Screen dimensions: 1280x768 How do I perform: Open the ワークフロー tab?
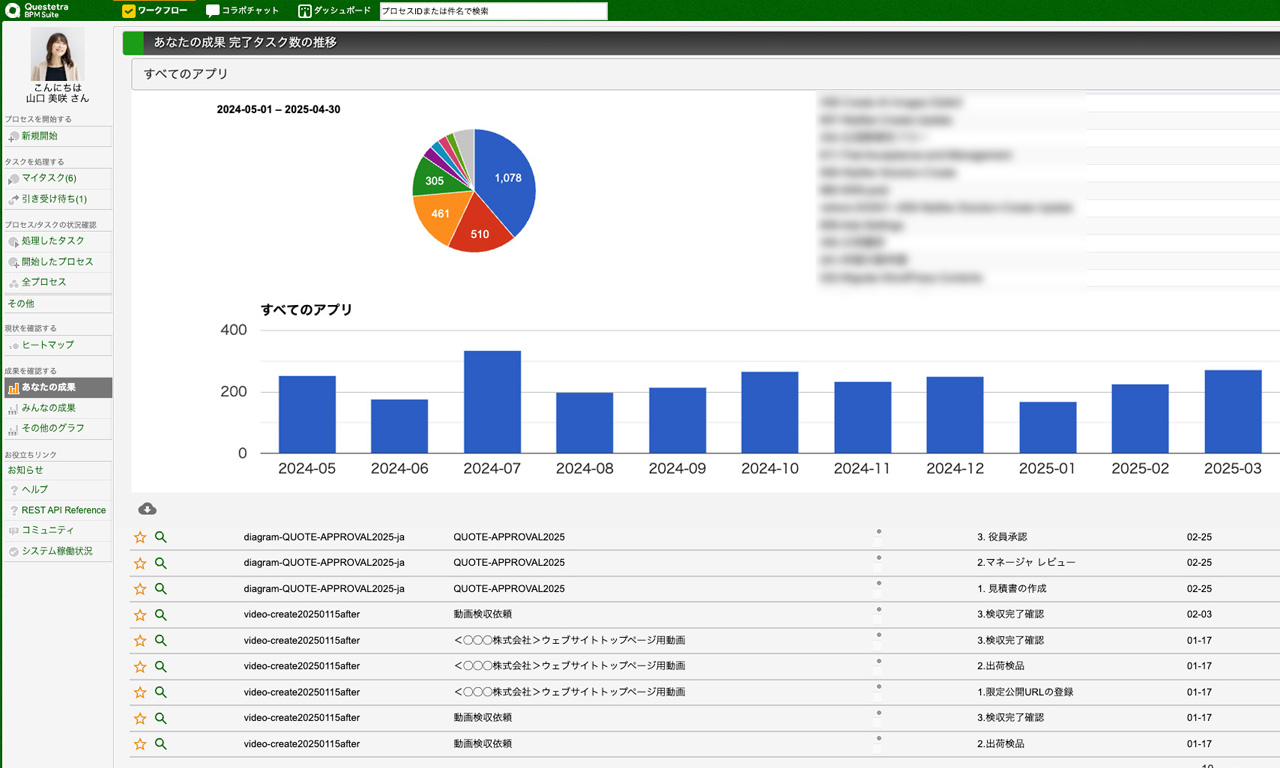pyautogui.click(x=155, y=11)
